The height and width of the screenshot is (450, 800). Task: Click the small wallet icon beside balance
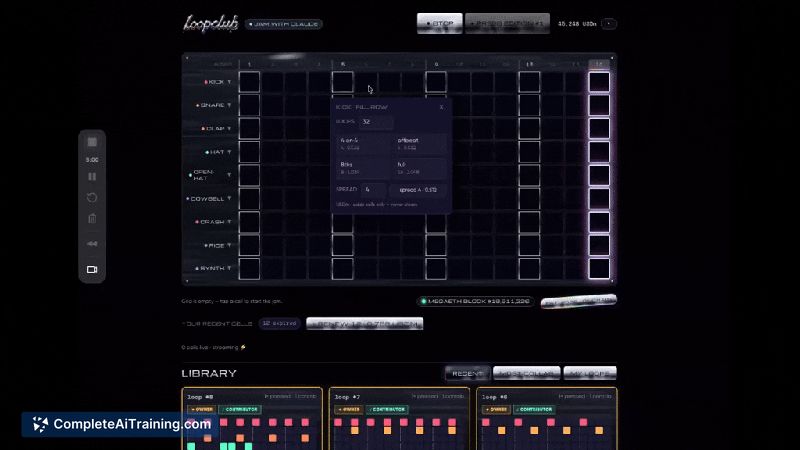coord(609,24)
